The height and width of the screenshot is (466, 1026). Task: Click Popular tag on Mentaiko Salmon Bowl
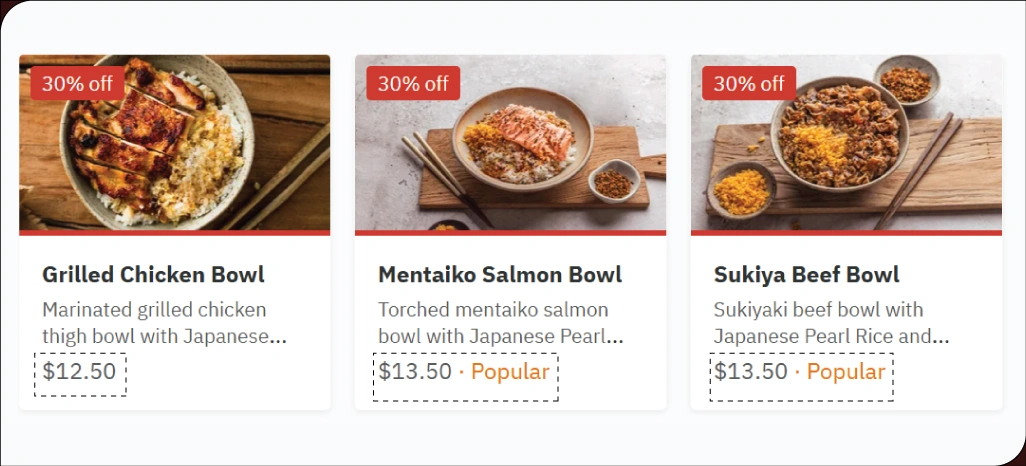(x=510, y=372)
